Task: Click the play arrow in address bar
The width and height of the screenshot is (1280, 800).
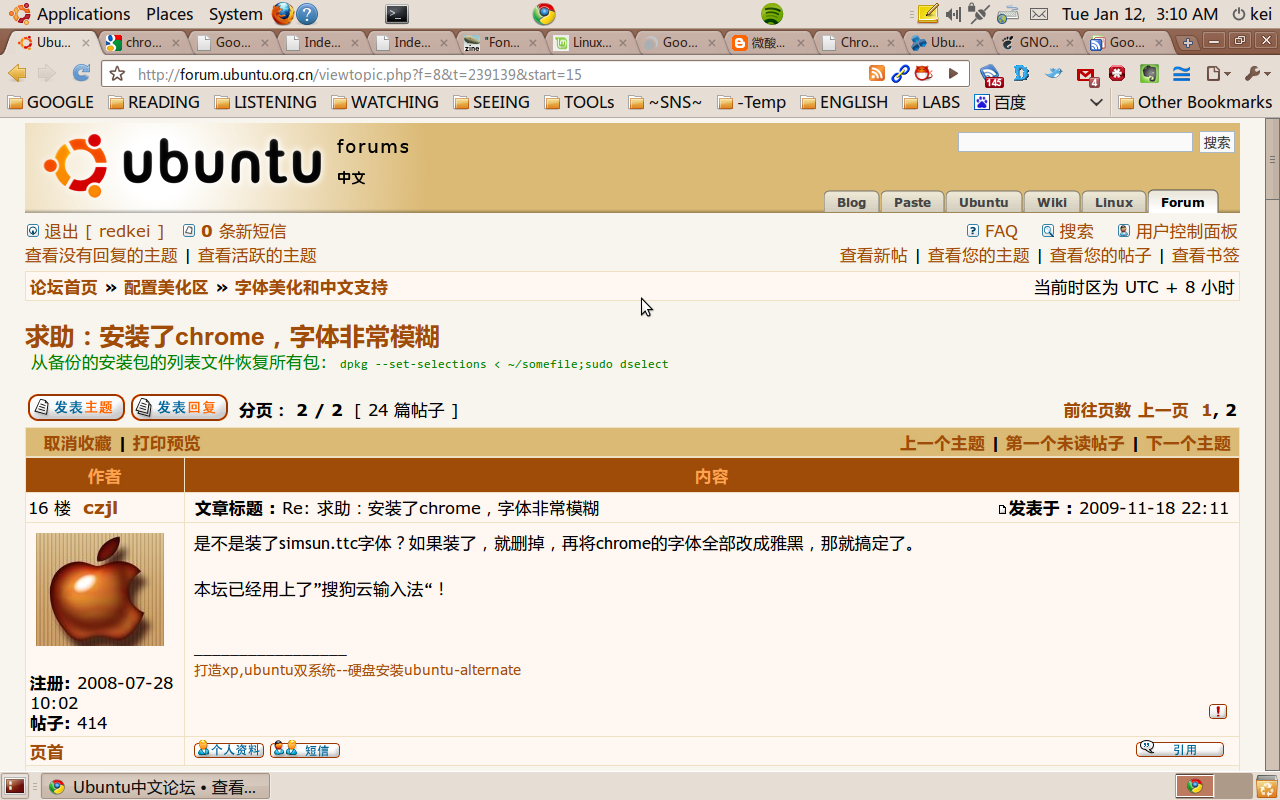Action: 953,74
